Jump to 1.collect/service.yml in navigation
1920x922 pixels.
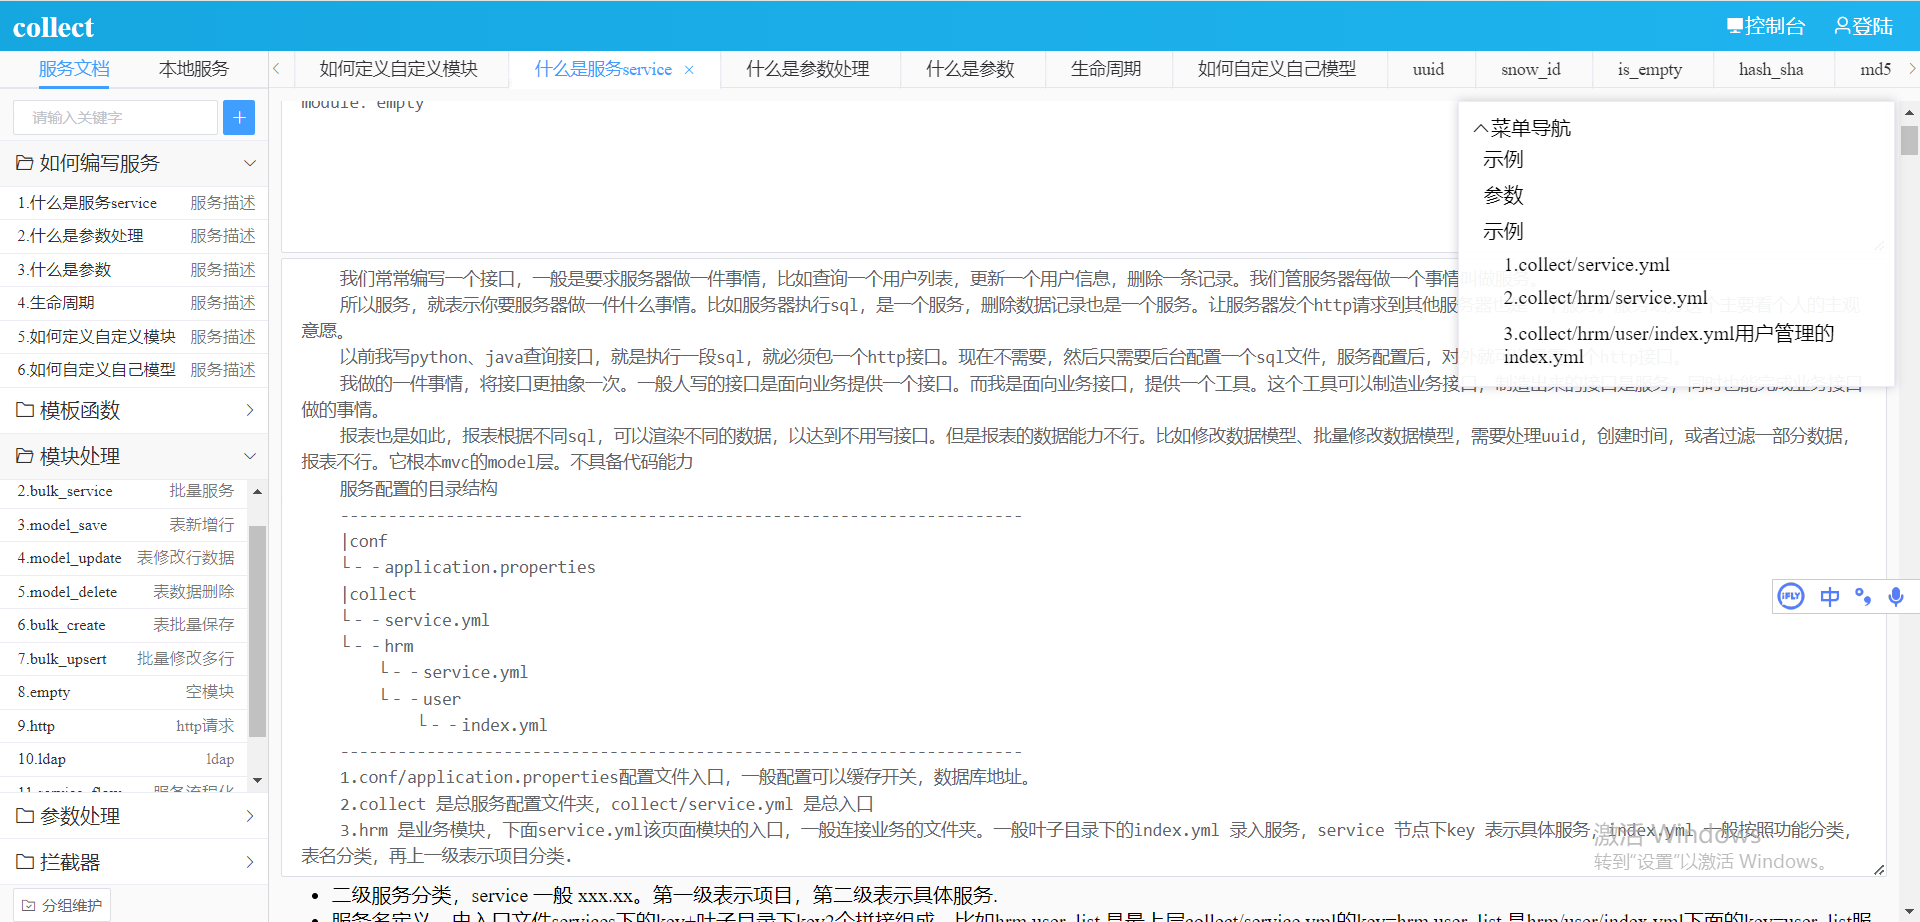click(x=1587, y=265)
